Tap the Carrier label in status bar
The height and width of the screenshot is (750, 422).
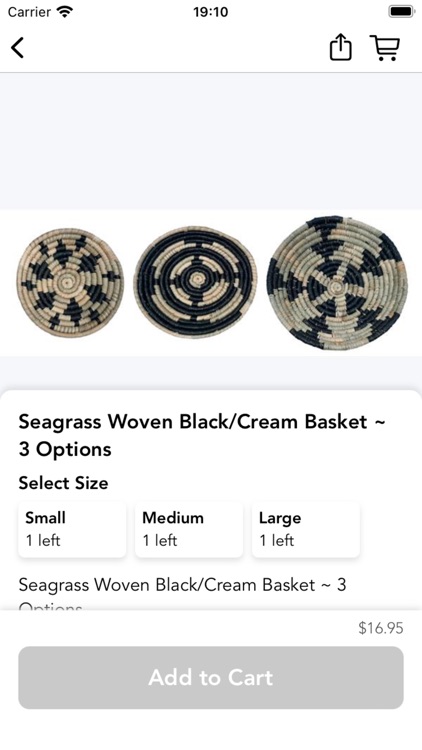(29, 11)
